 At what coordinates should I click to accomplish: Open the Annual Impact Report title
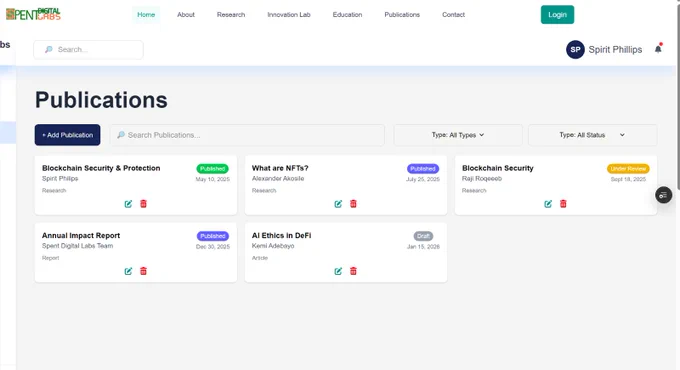pyautogui.click(x=81, y=236)
